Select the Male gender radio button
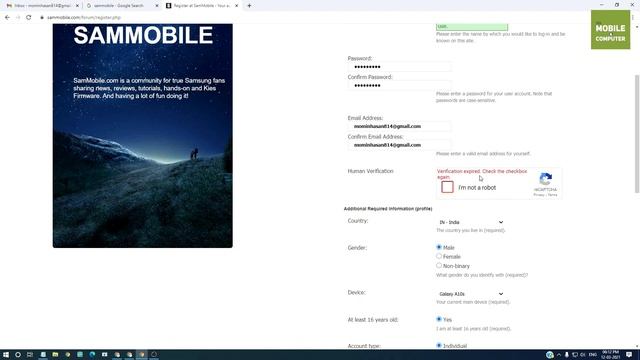Viewport: 640px width, 360px height. tap(439, 247)
